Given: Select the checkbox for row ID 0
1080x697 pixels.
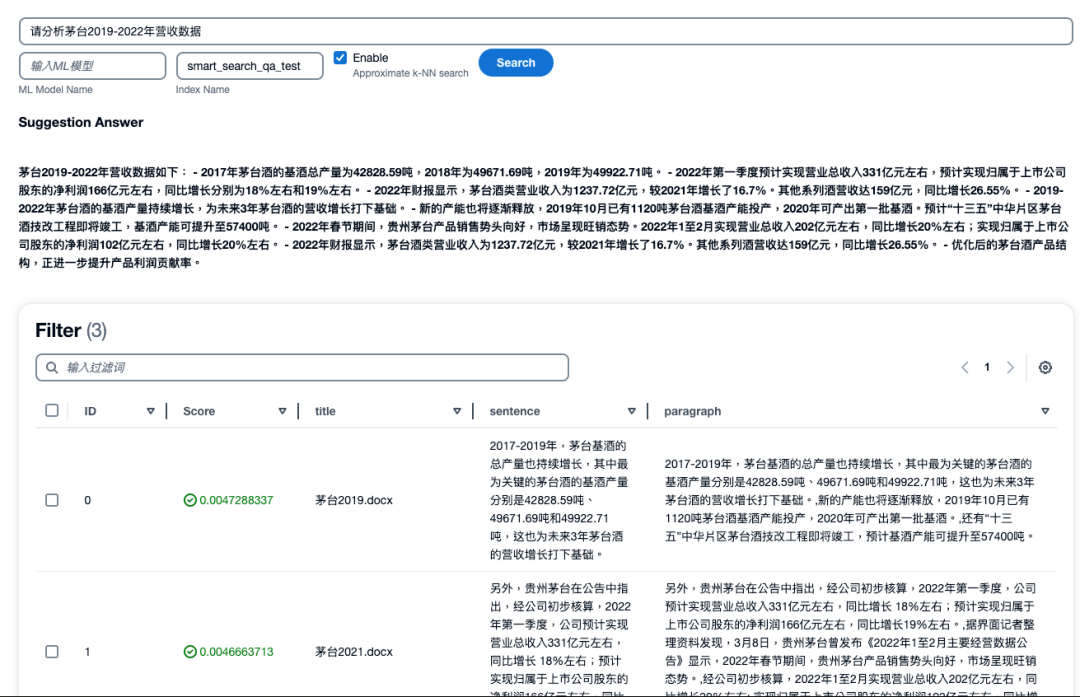Looking at the screenshot, I should pos(52,500).
